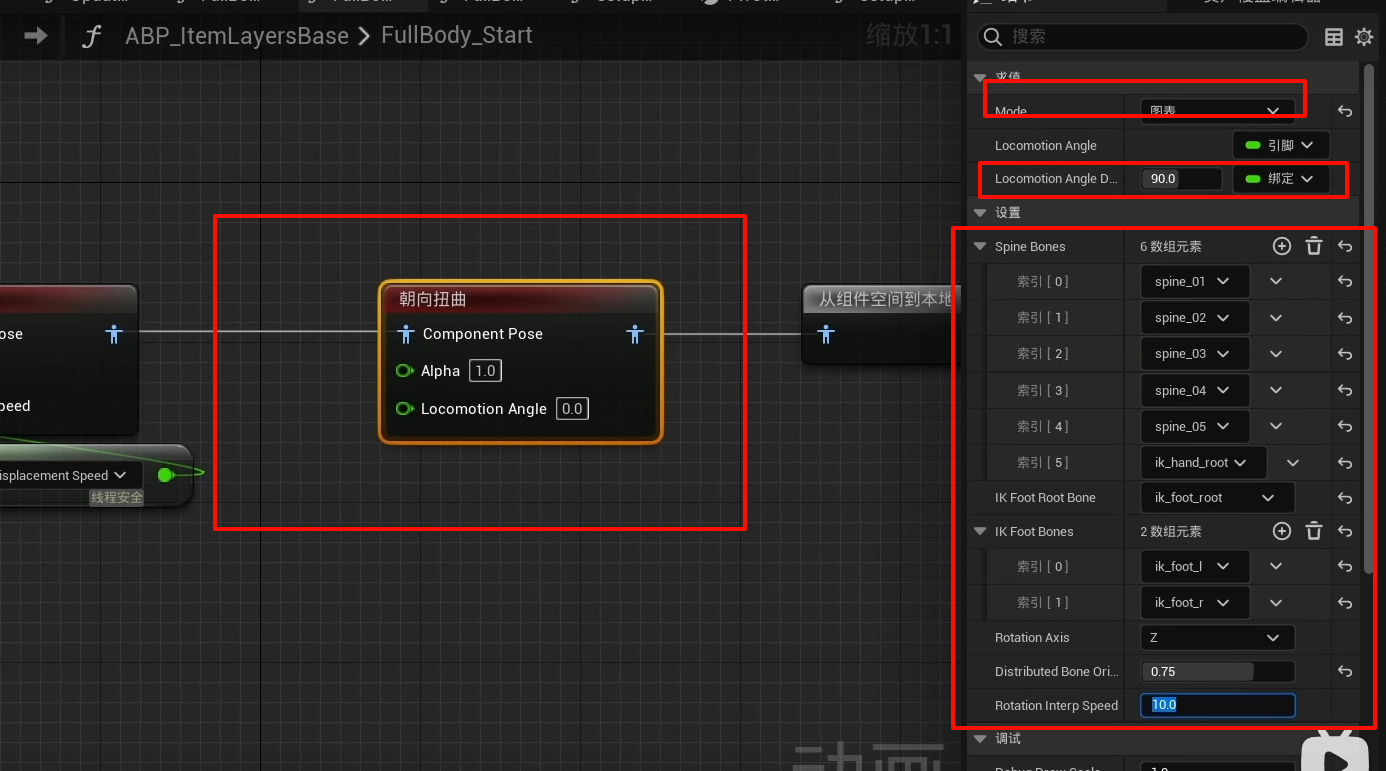Image resolution: width=1386 pixels, height=771 pixels.
Task: Click Component Pose input pin on 朝向扭曲 node
Action: (406, 334)
